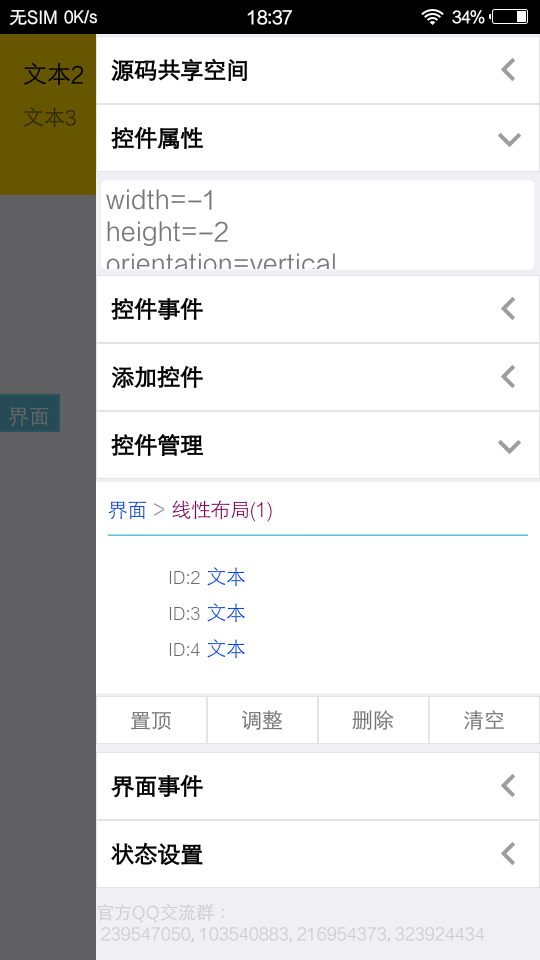Tap 文本2 in the yellow preview area
Viewport: 540px width, 960px height.
click(x=54, y=75)
